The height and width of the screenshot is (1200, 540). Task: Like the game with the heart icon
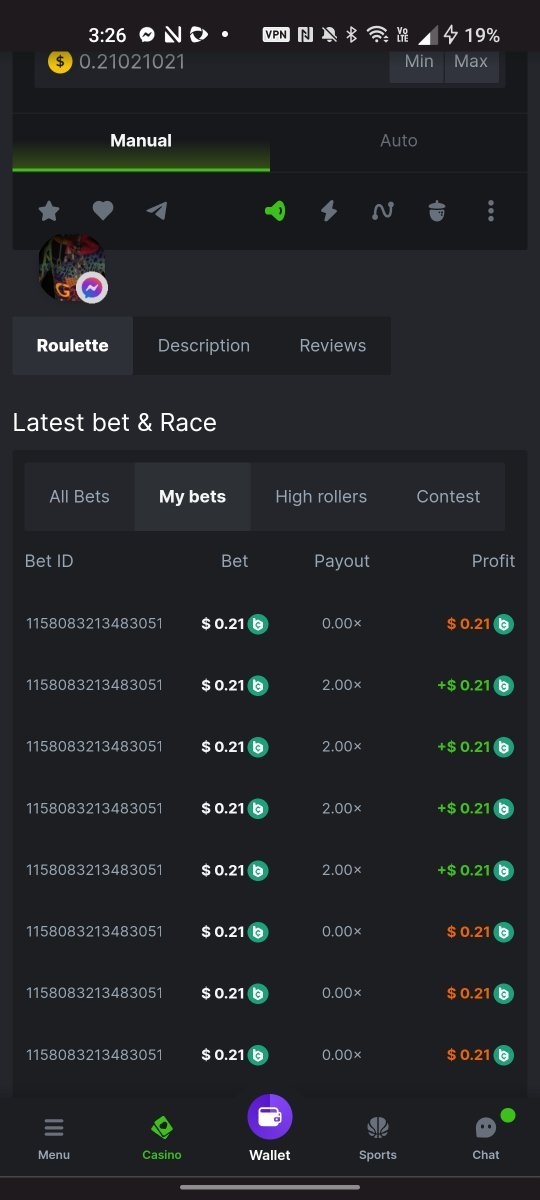[103, 211]
